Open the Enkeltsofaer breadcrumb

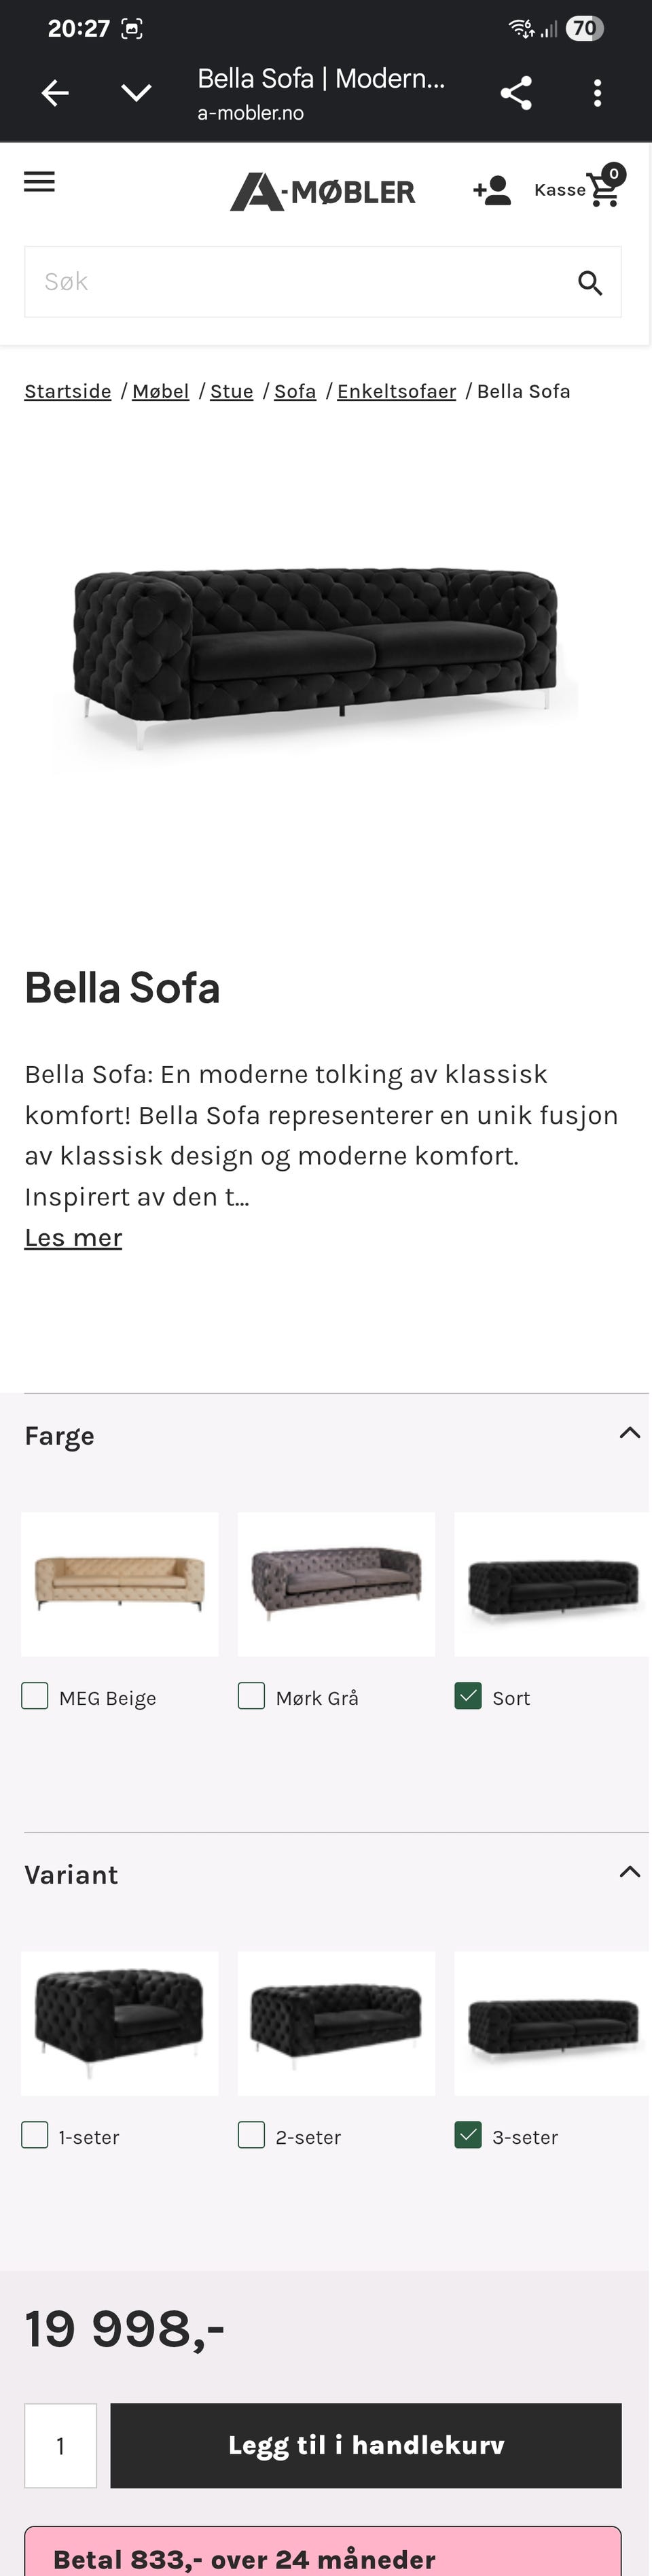(x=396, y=391)
